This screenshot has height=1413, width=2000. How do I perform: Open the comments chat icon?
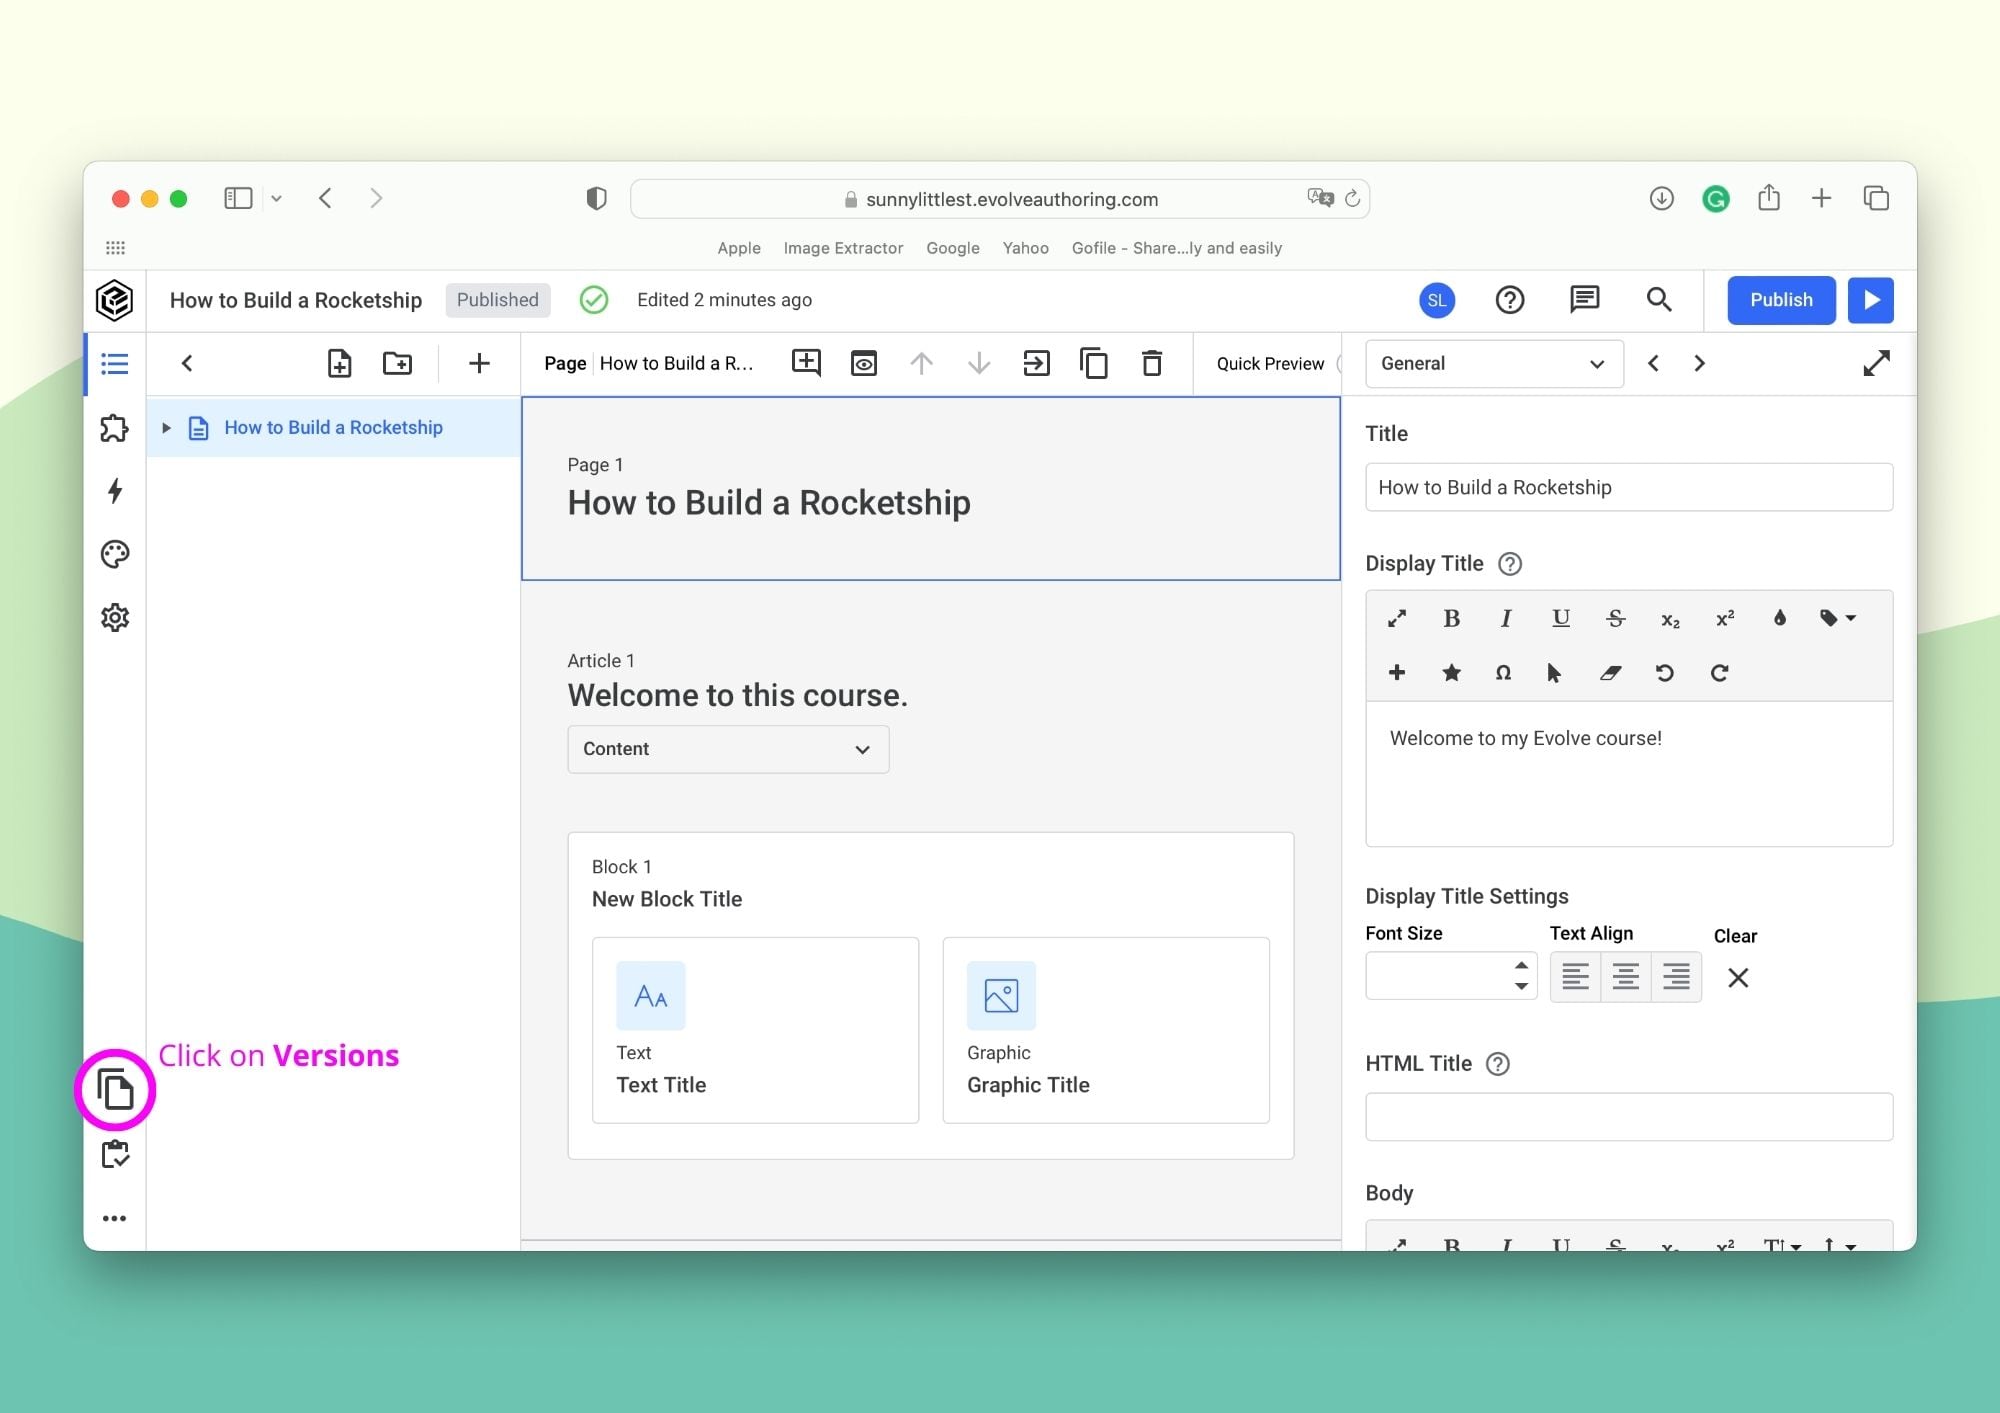(x=1584, y=299)
